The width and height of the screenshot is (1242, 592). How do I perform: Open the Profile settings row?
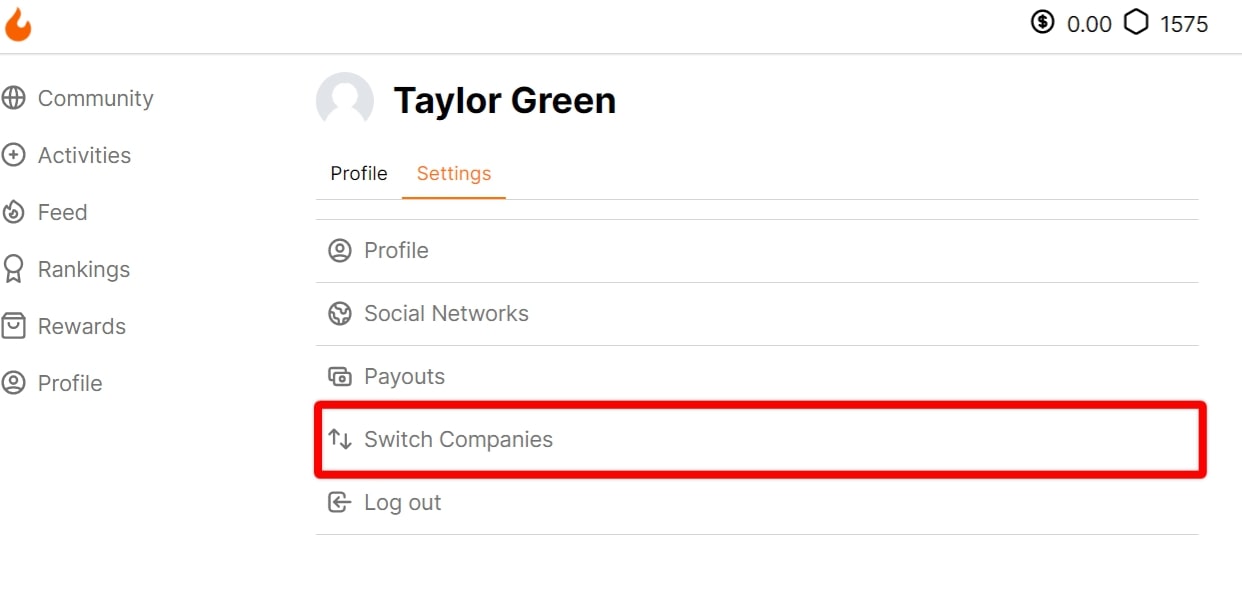(x=757, y=251)
